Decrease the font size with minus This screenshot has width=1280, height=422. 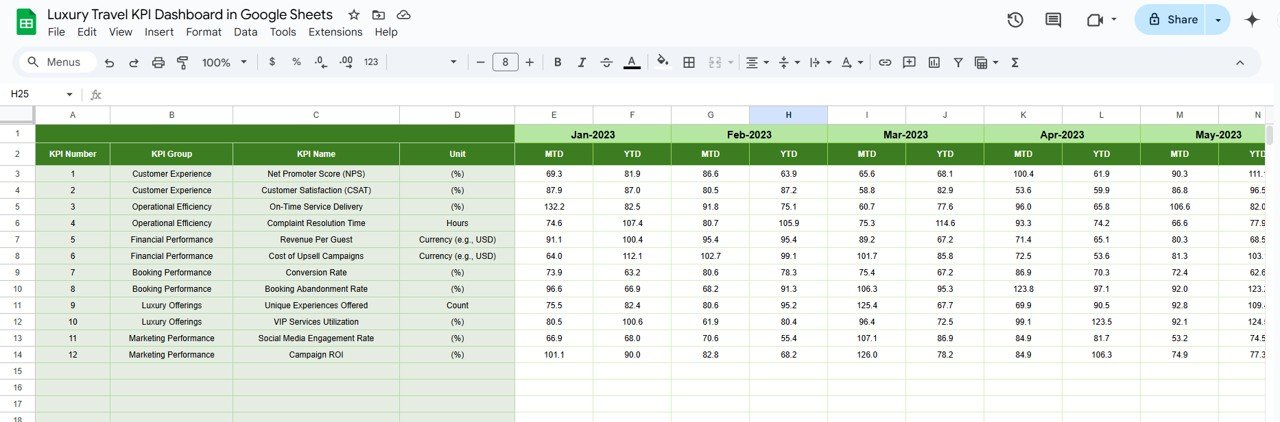pos(480,62)
